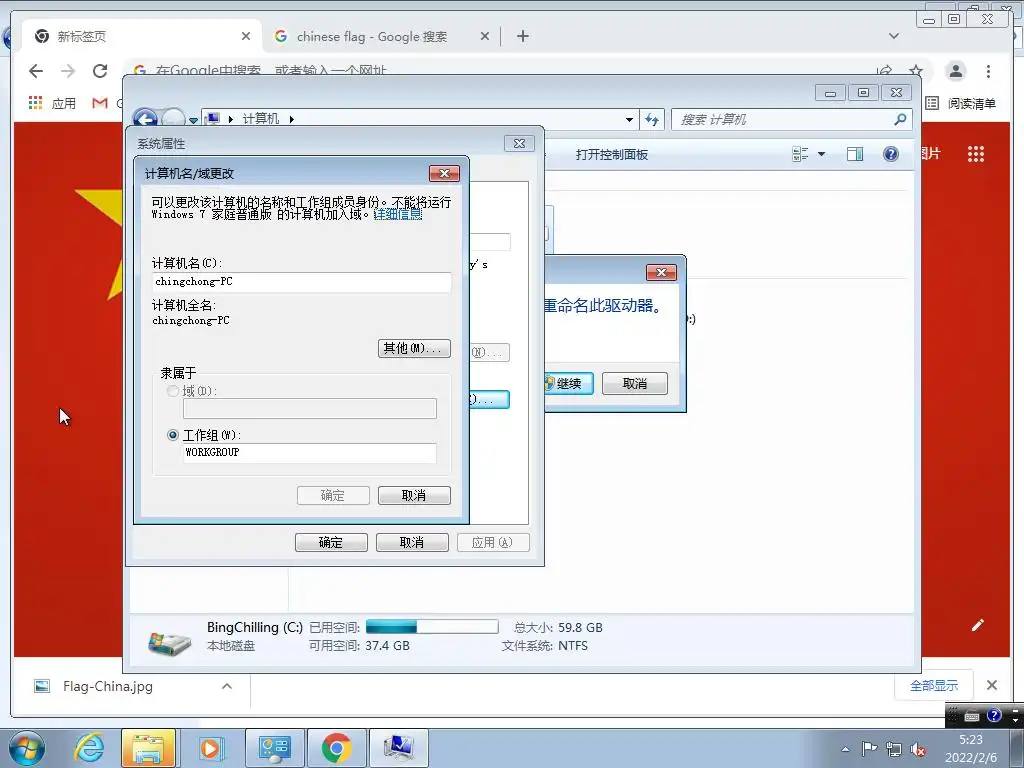
Task: Expand Flag-China.jpg download options chevron
Action: pyautogui.click(x=227, y=686)
